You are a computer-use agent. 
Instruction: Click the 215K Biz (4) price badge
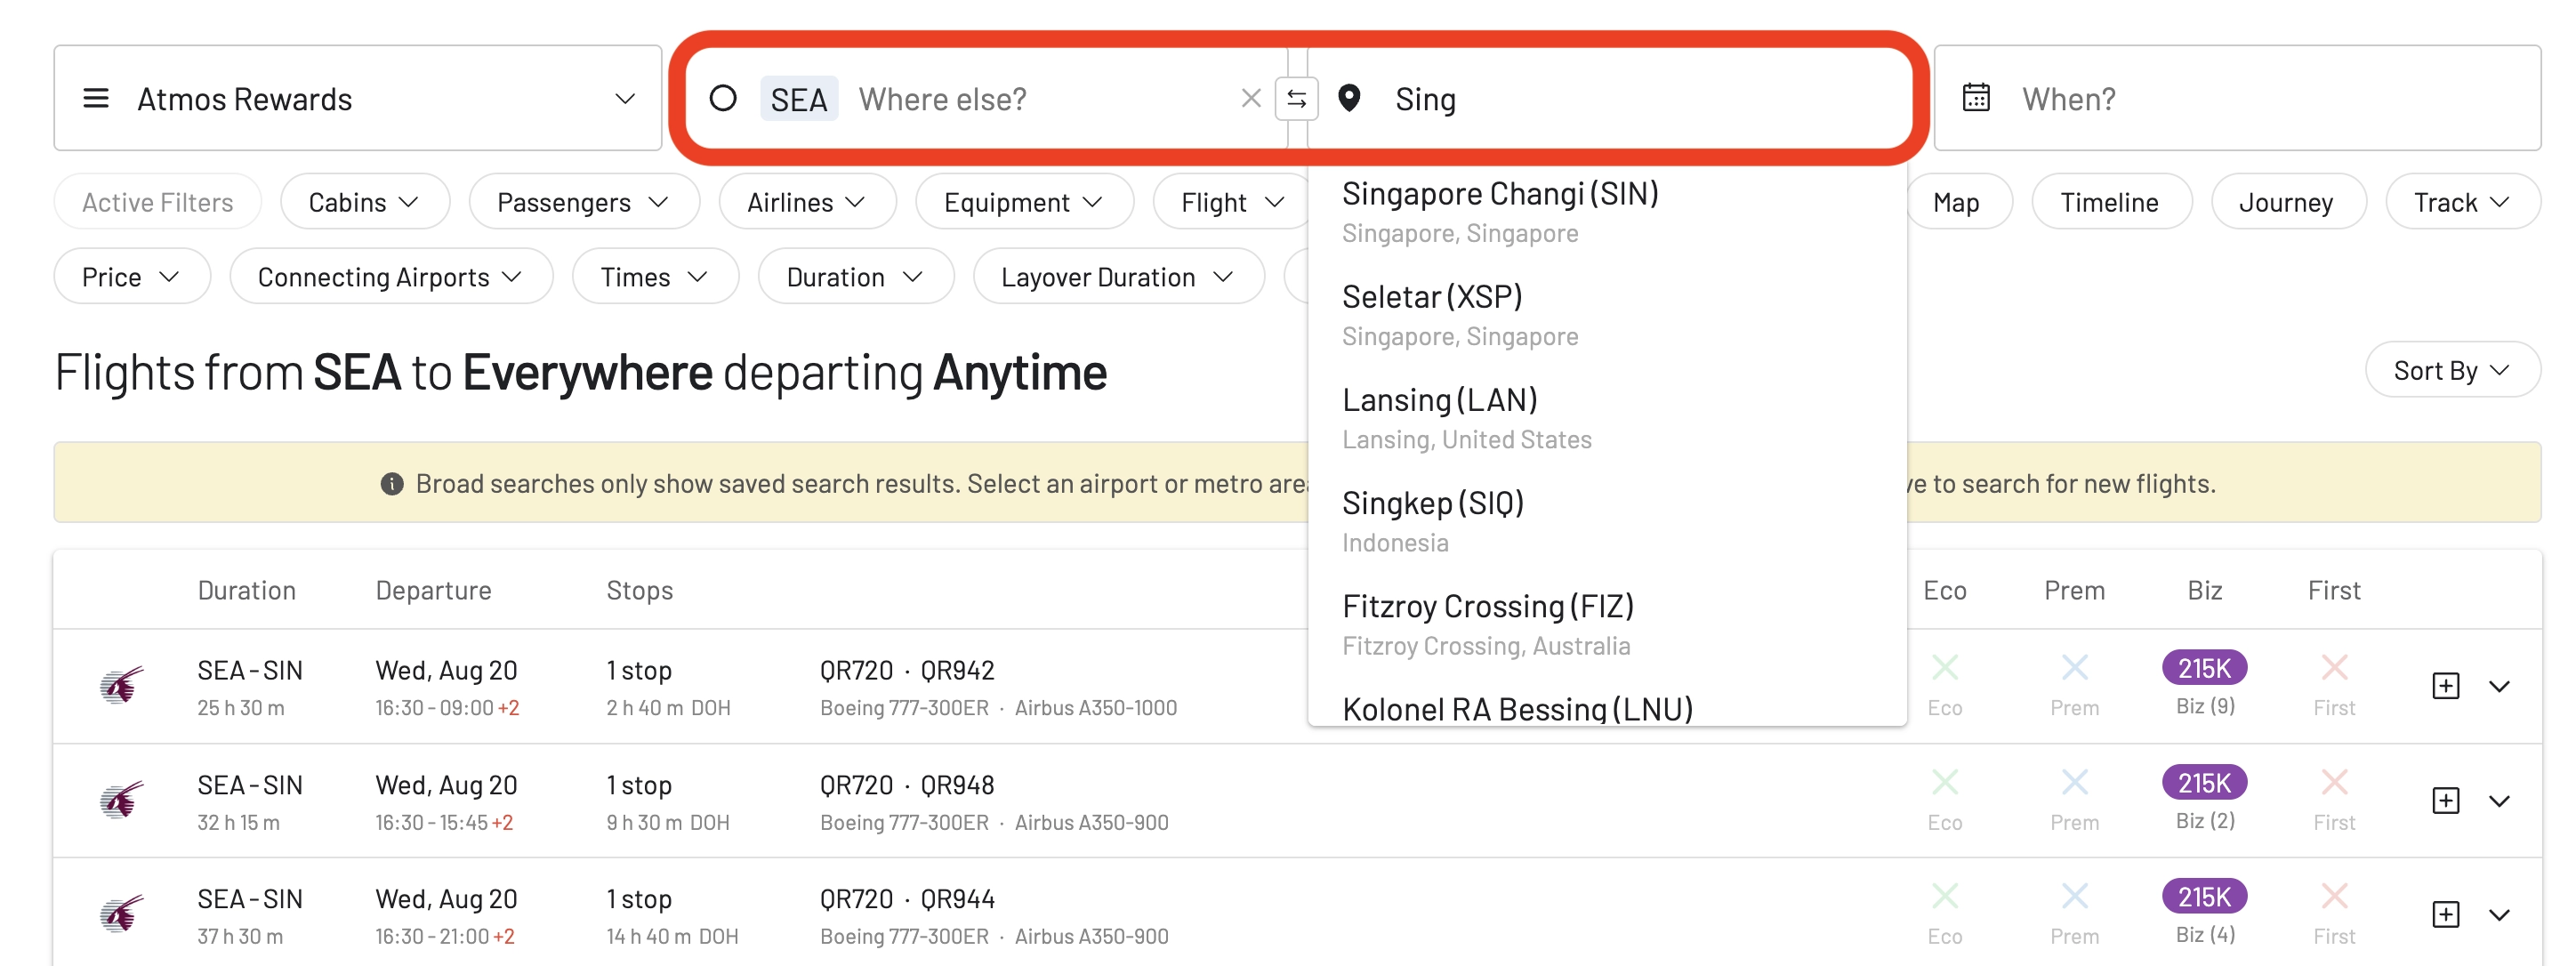[x=2204, y=897]
